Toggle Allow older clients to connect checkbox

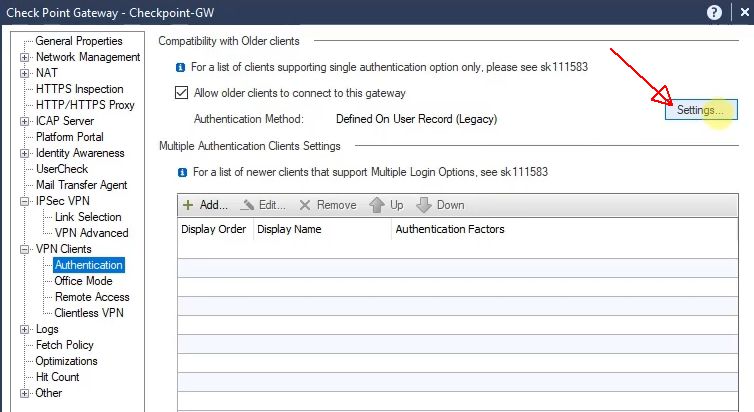181,92
